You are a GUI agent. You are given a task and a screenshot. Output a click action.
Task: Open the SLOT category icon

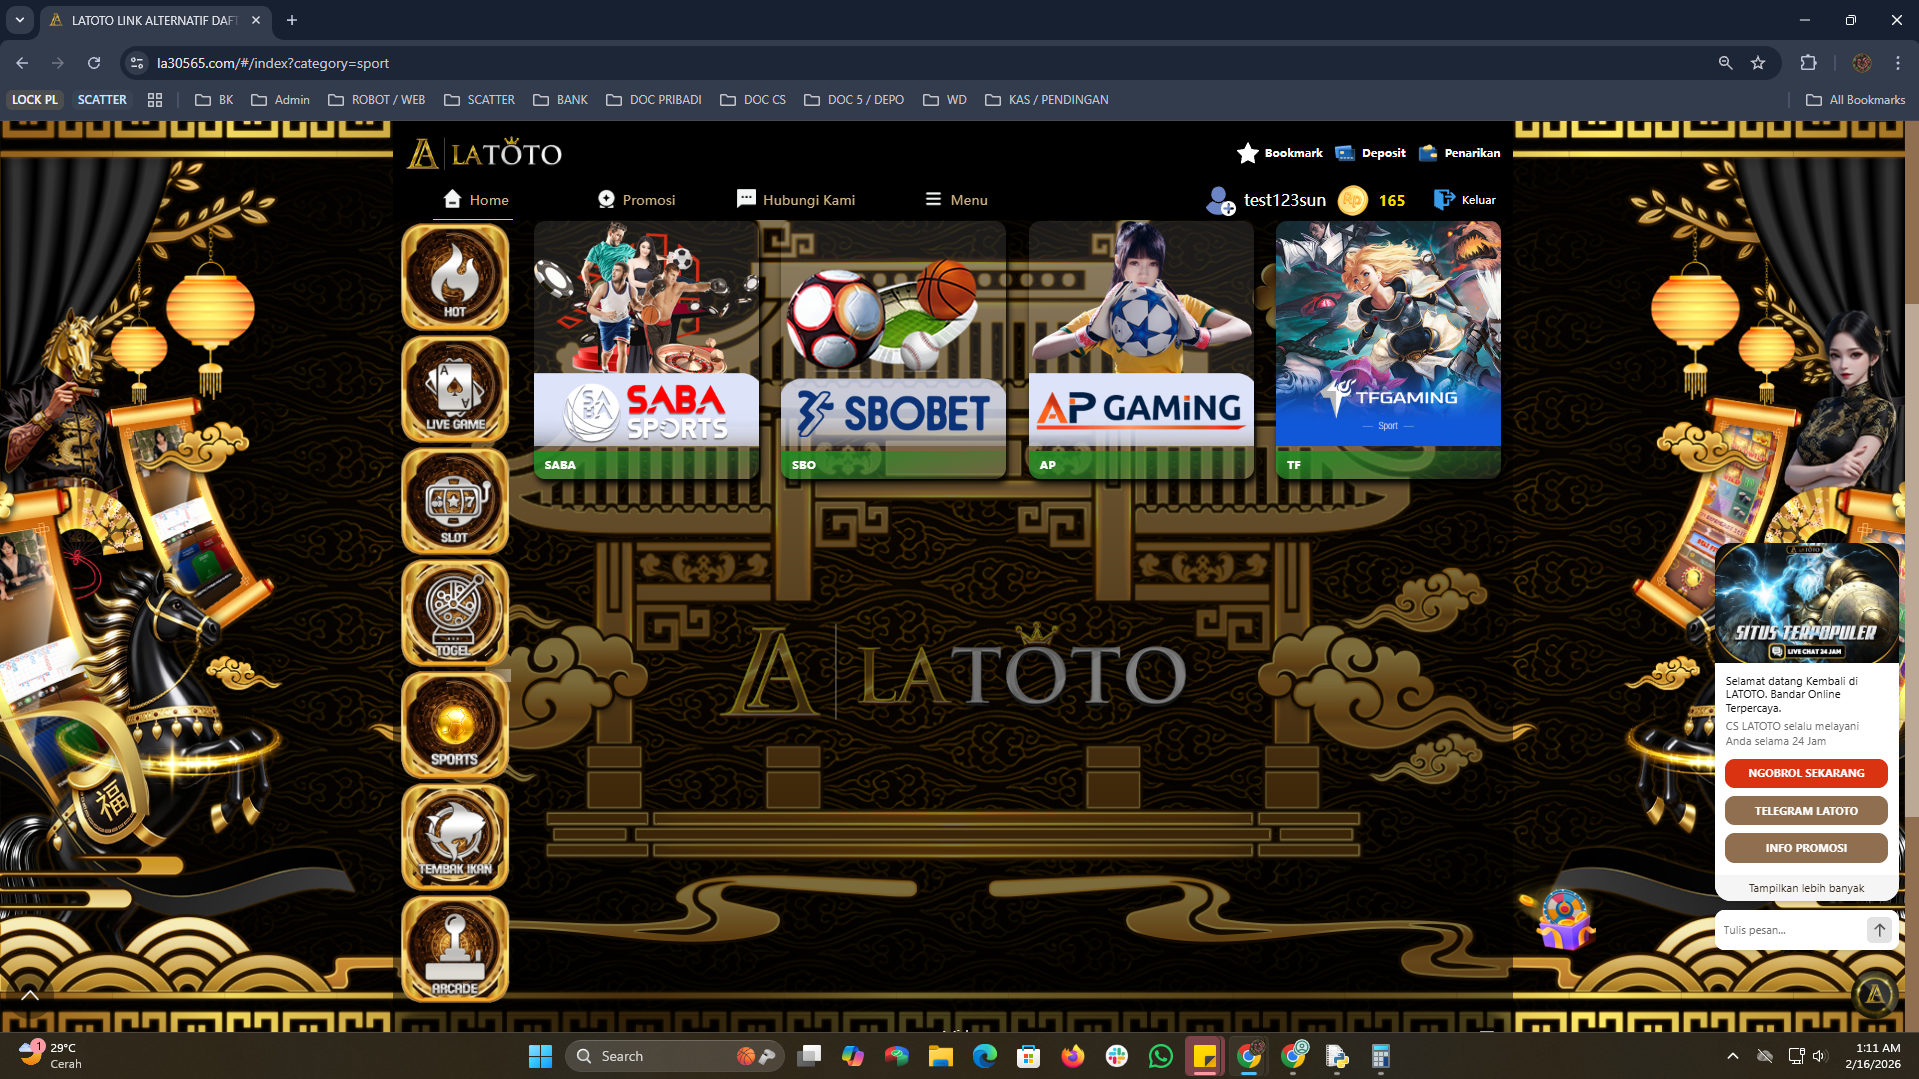coord(455,501)
